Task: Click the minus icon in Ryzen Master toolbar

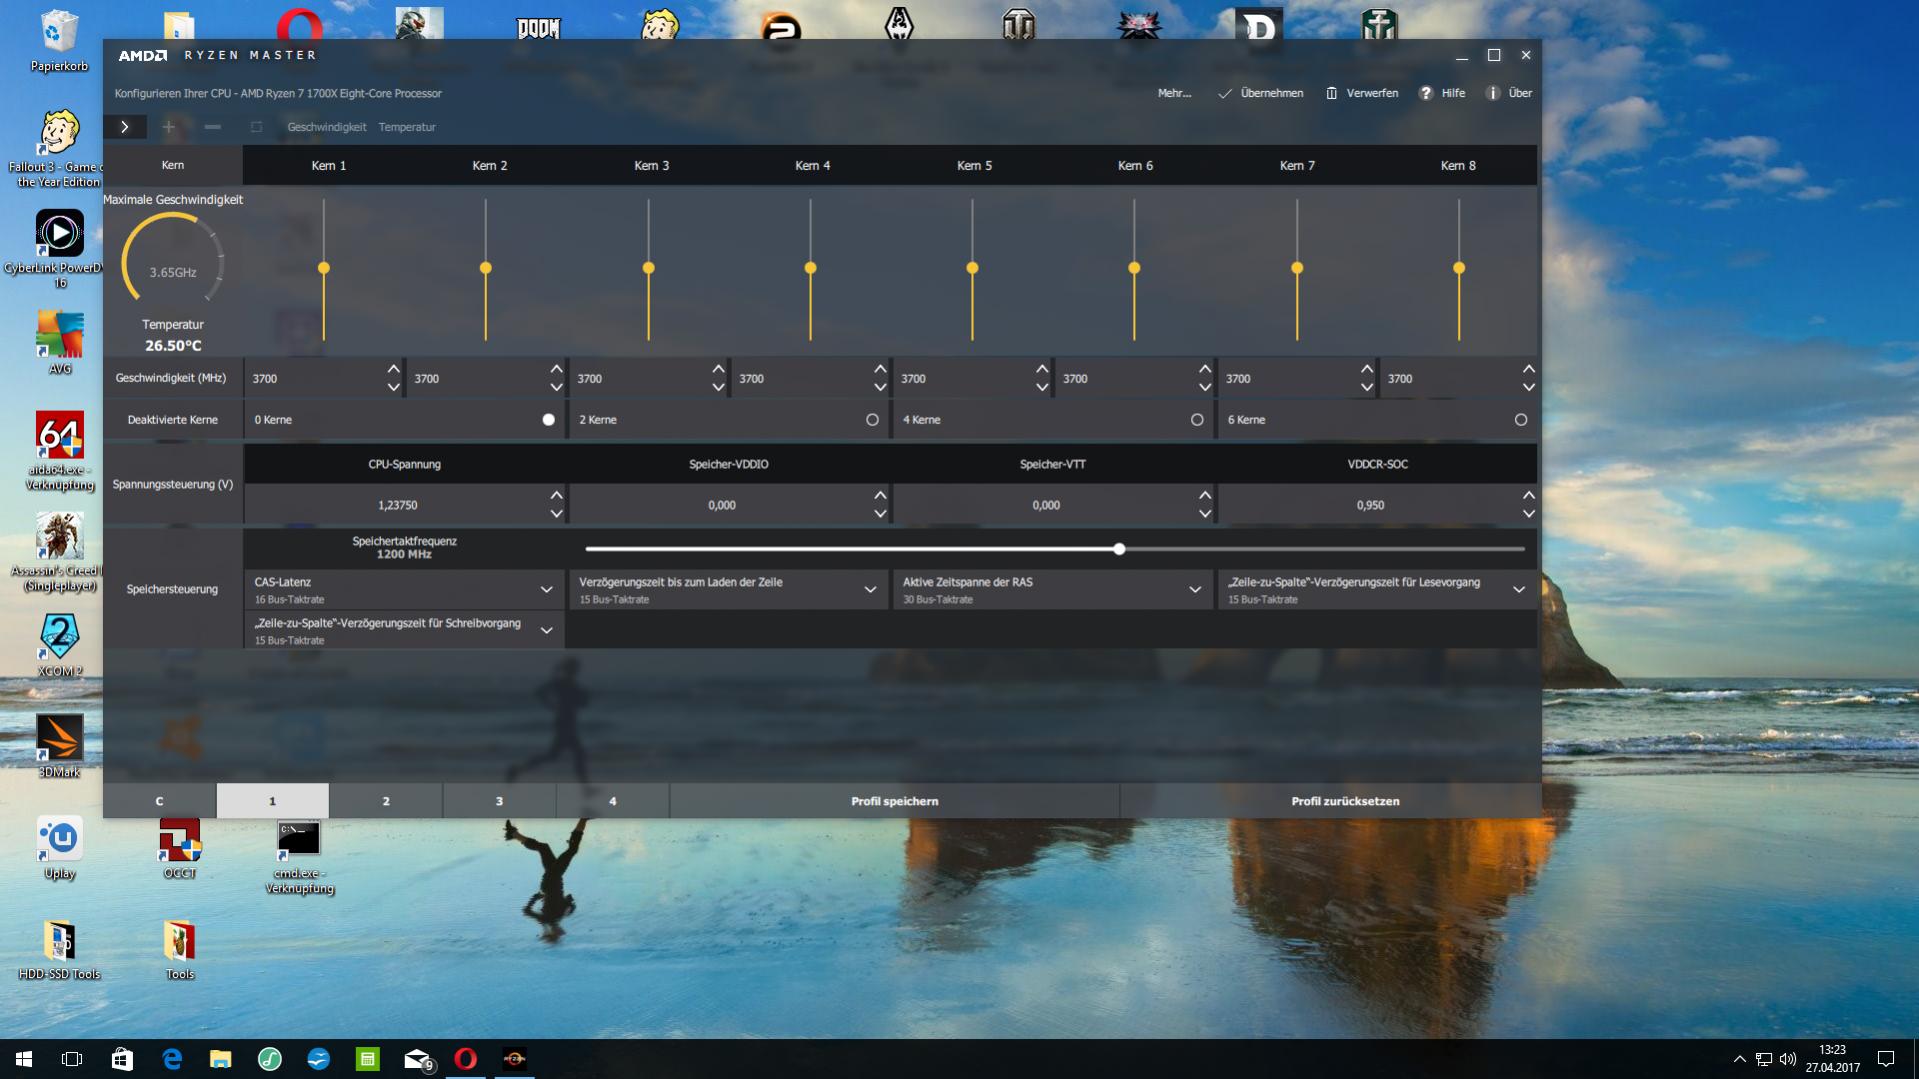Action: tap(212, 127)
